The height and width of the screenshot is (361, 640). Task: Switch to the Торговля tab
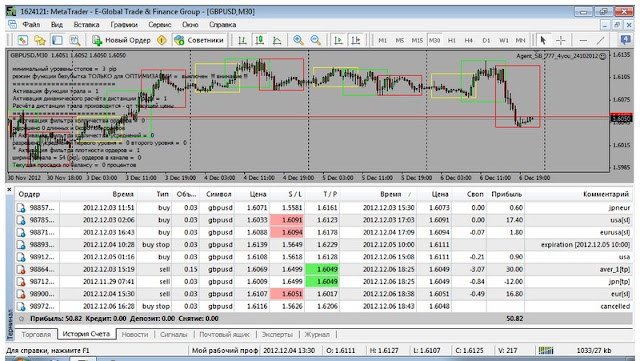coord(36,334)
